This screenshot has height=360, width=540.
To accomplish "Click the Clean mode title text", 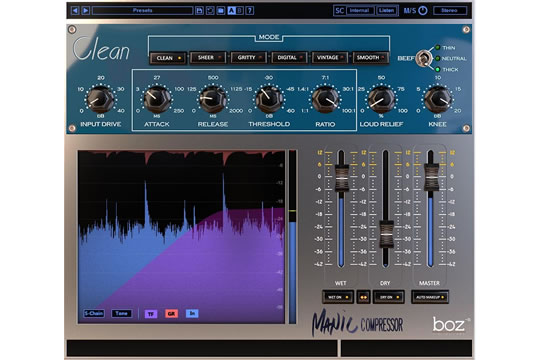I will pyautogui.click(x=102, y=49).
